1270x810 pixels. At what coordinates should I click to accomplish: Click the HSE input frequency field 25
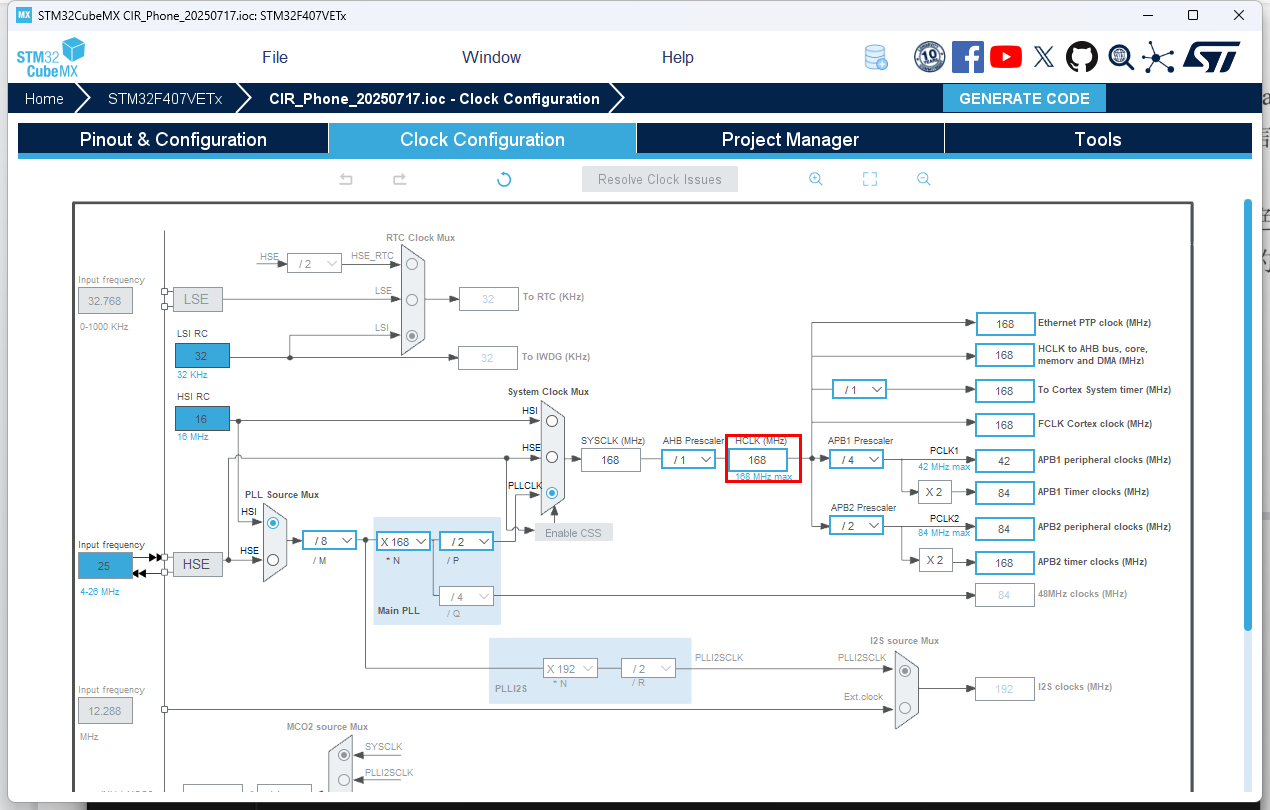pyautogui.click(x=105, y=565)
